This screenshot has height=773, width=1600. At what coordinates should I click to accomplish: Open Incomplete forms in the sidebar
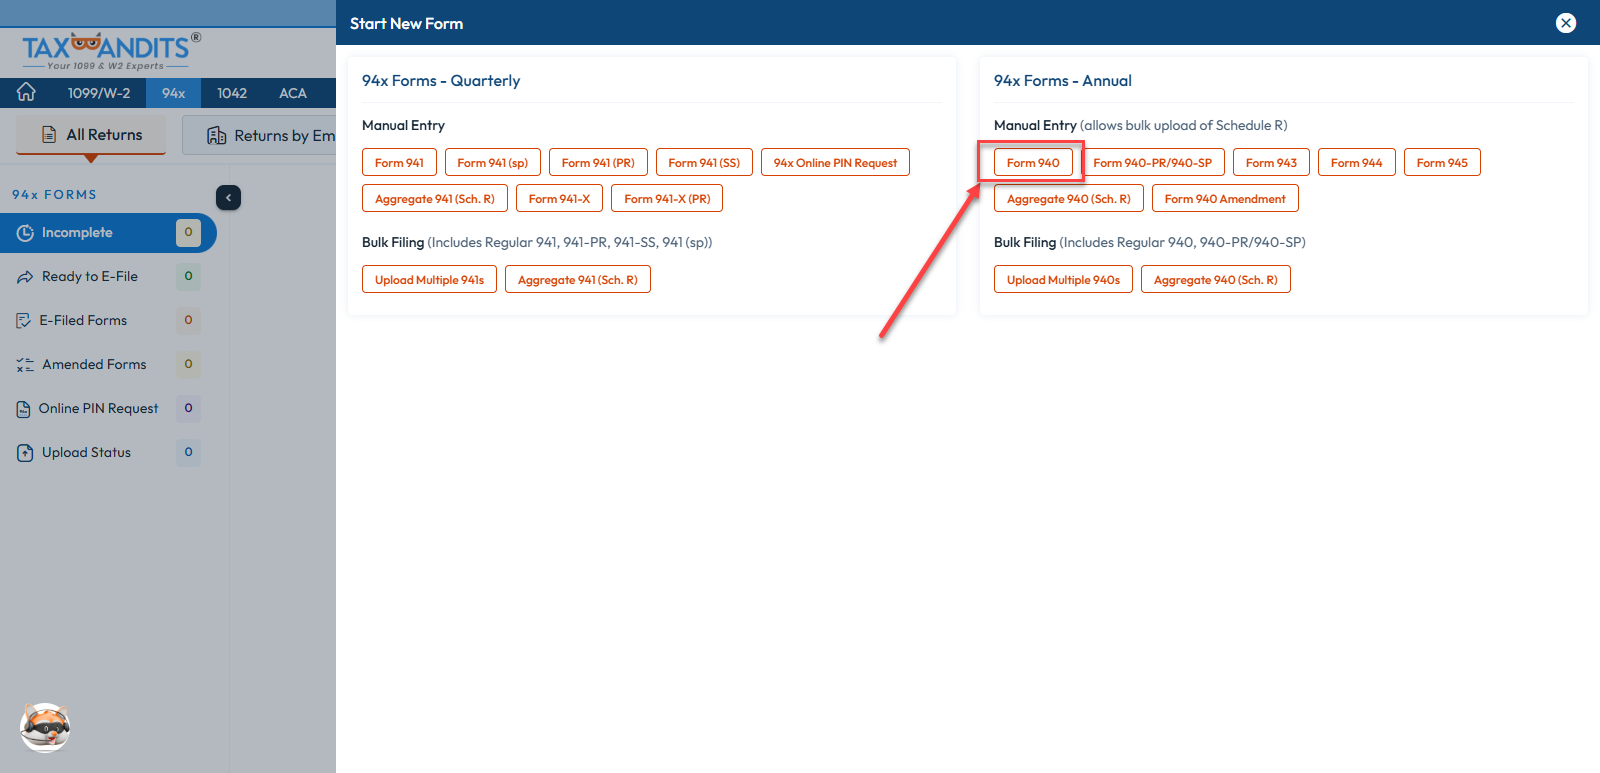tap(77, 233)
